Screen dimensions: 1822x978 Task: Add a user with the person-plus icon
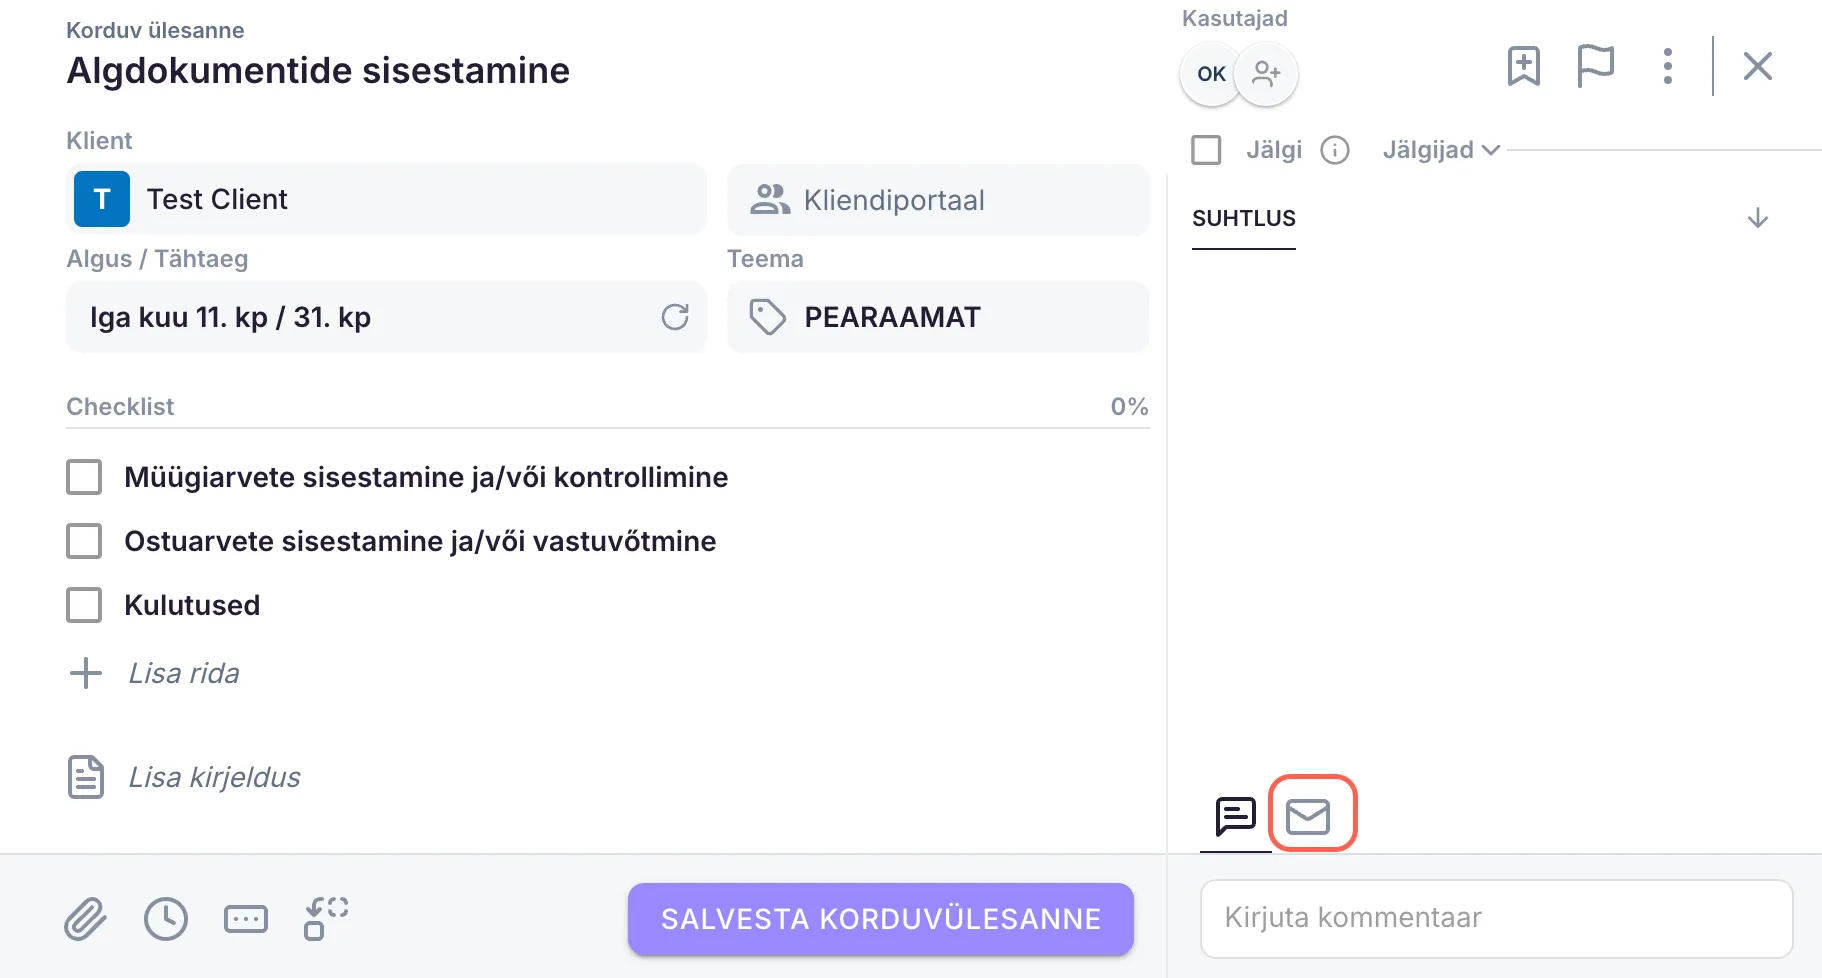[x=1266, y=74]
